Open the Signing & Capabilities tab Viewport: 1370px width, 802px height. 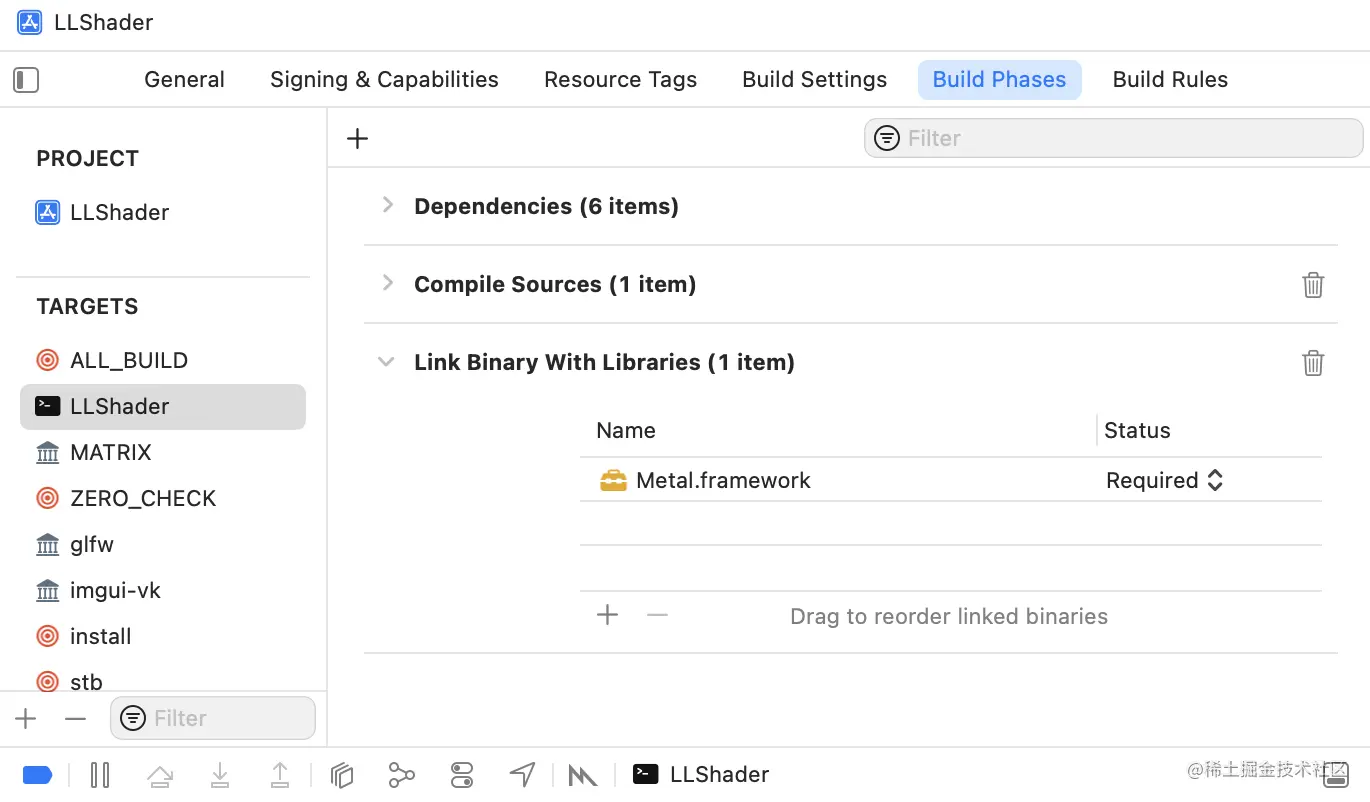[384, 80]
